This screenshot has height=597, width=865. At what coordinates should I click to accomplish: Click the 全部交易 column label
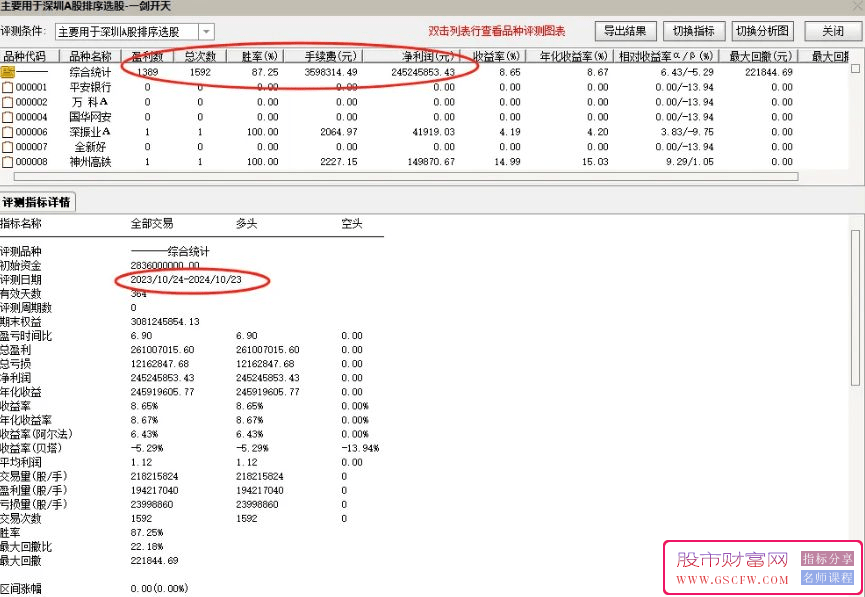pos(152,223)
